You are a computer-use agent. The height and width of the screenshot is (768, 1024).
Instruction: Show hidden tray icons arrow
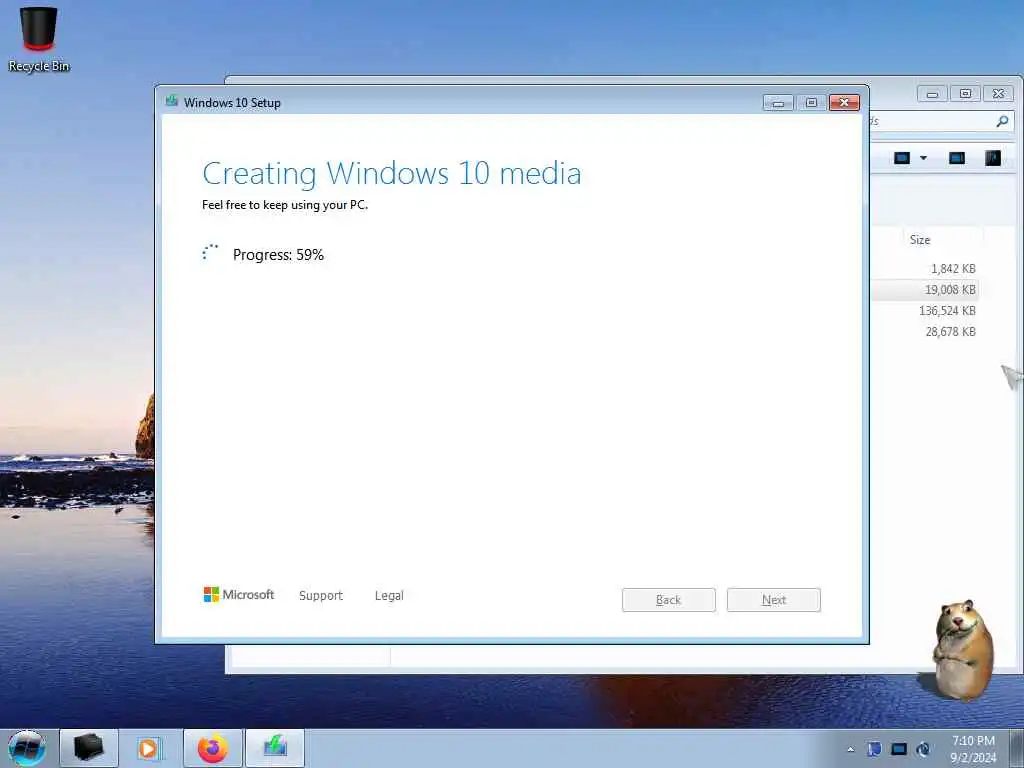(850, 749)
